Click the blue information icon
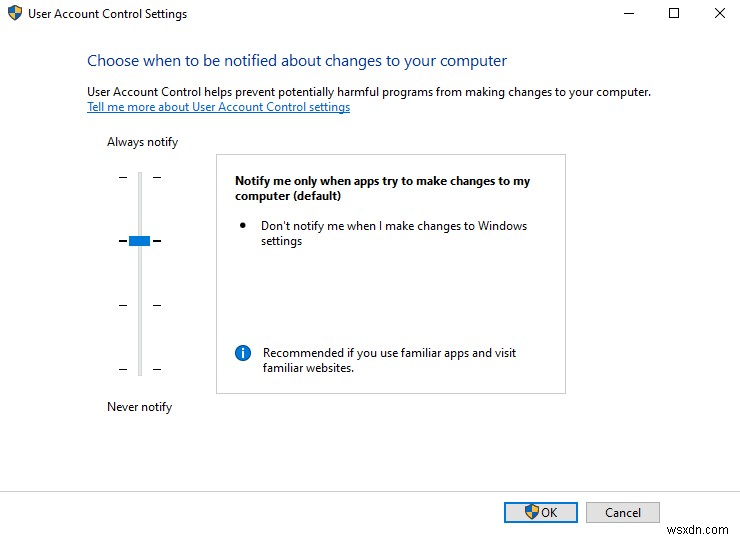This screenshot has height=540, width=740. pos(243,353)
